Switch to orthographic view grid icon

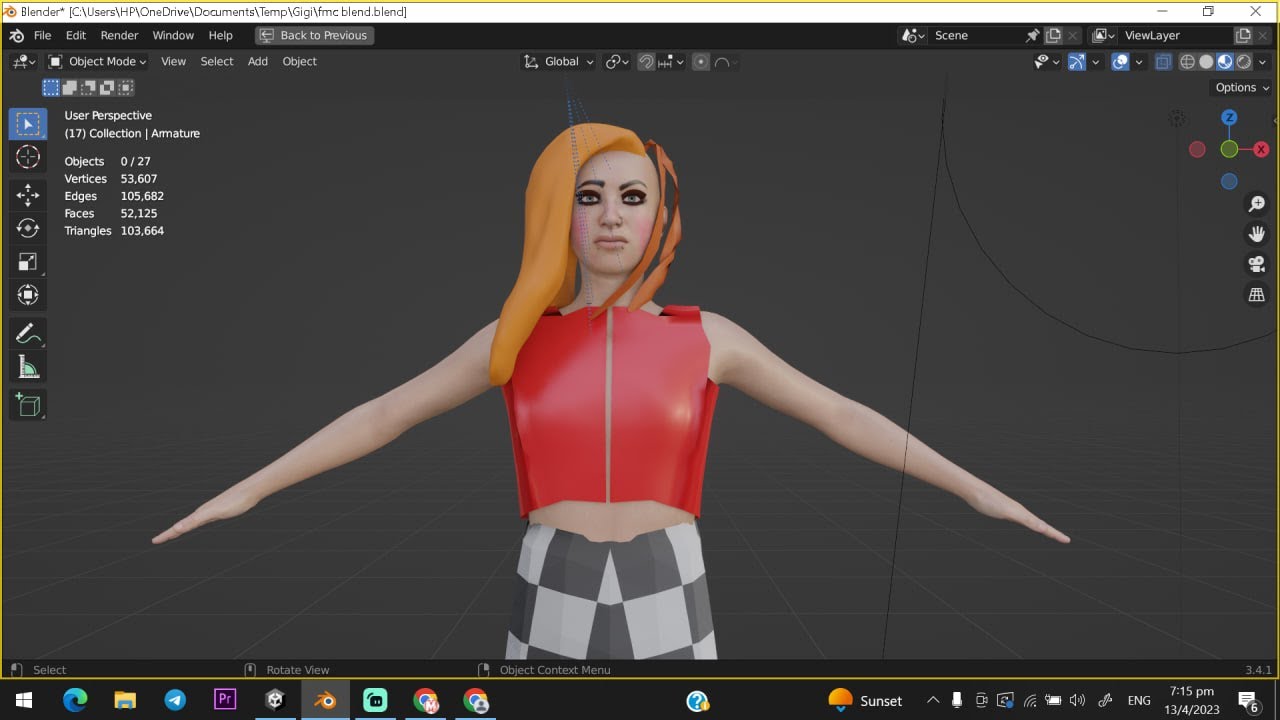[1257, 295]
